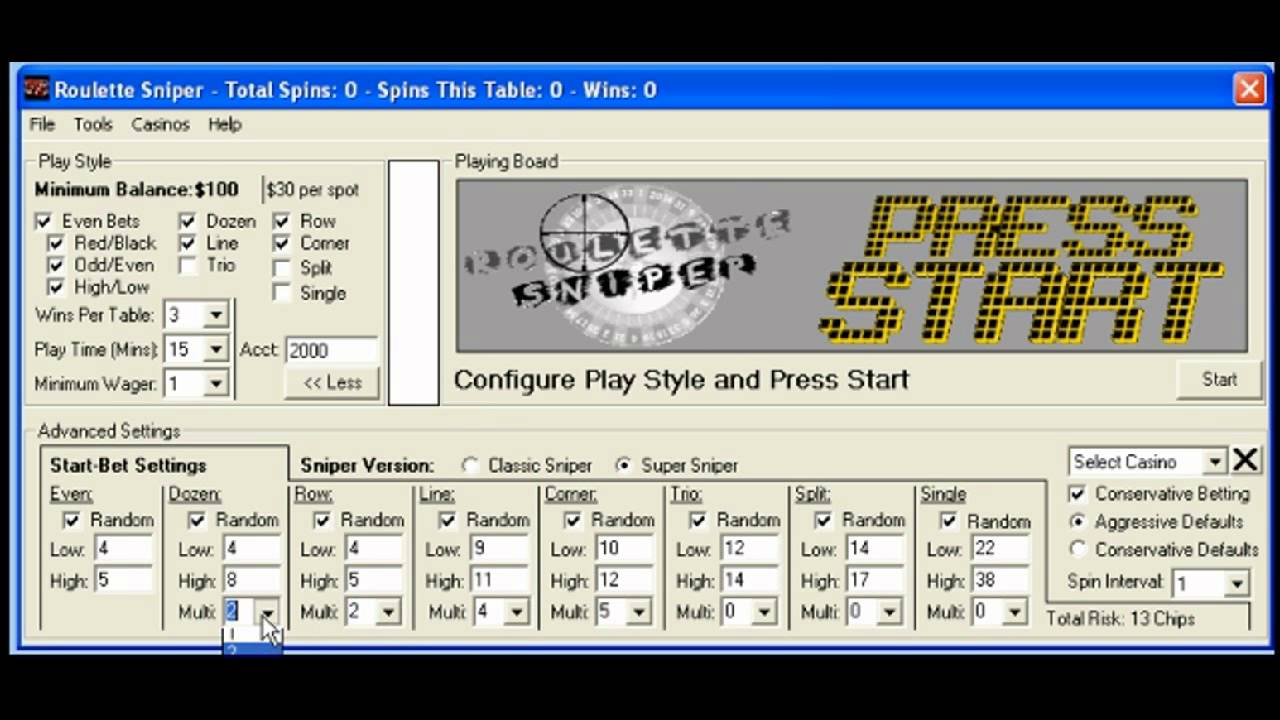Toggle Random checkbox under Trio
This screenshot has width=1280, height=720.
pos(698,520)
